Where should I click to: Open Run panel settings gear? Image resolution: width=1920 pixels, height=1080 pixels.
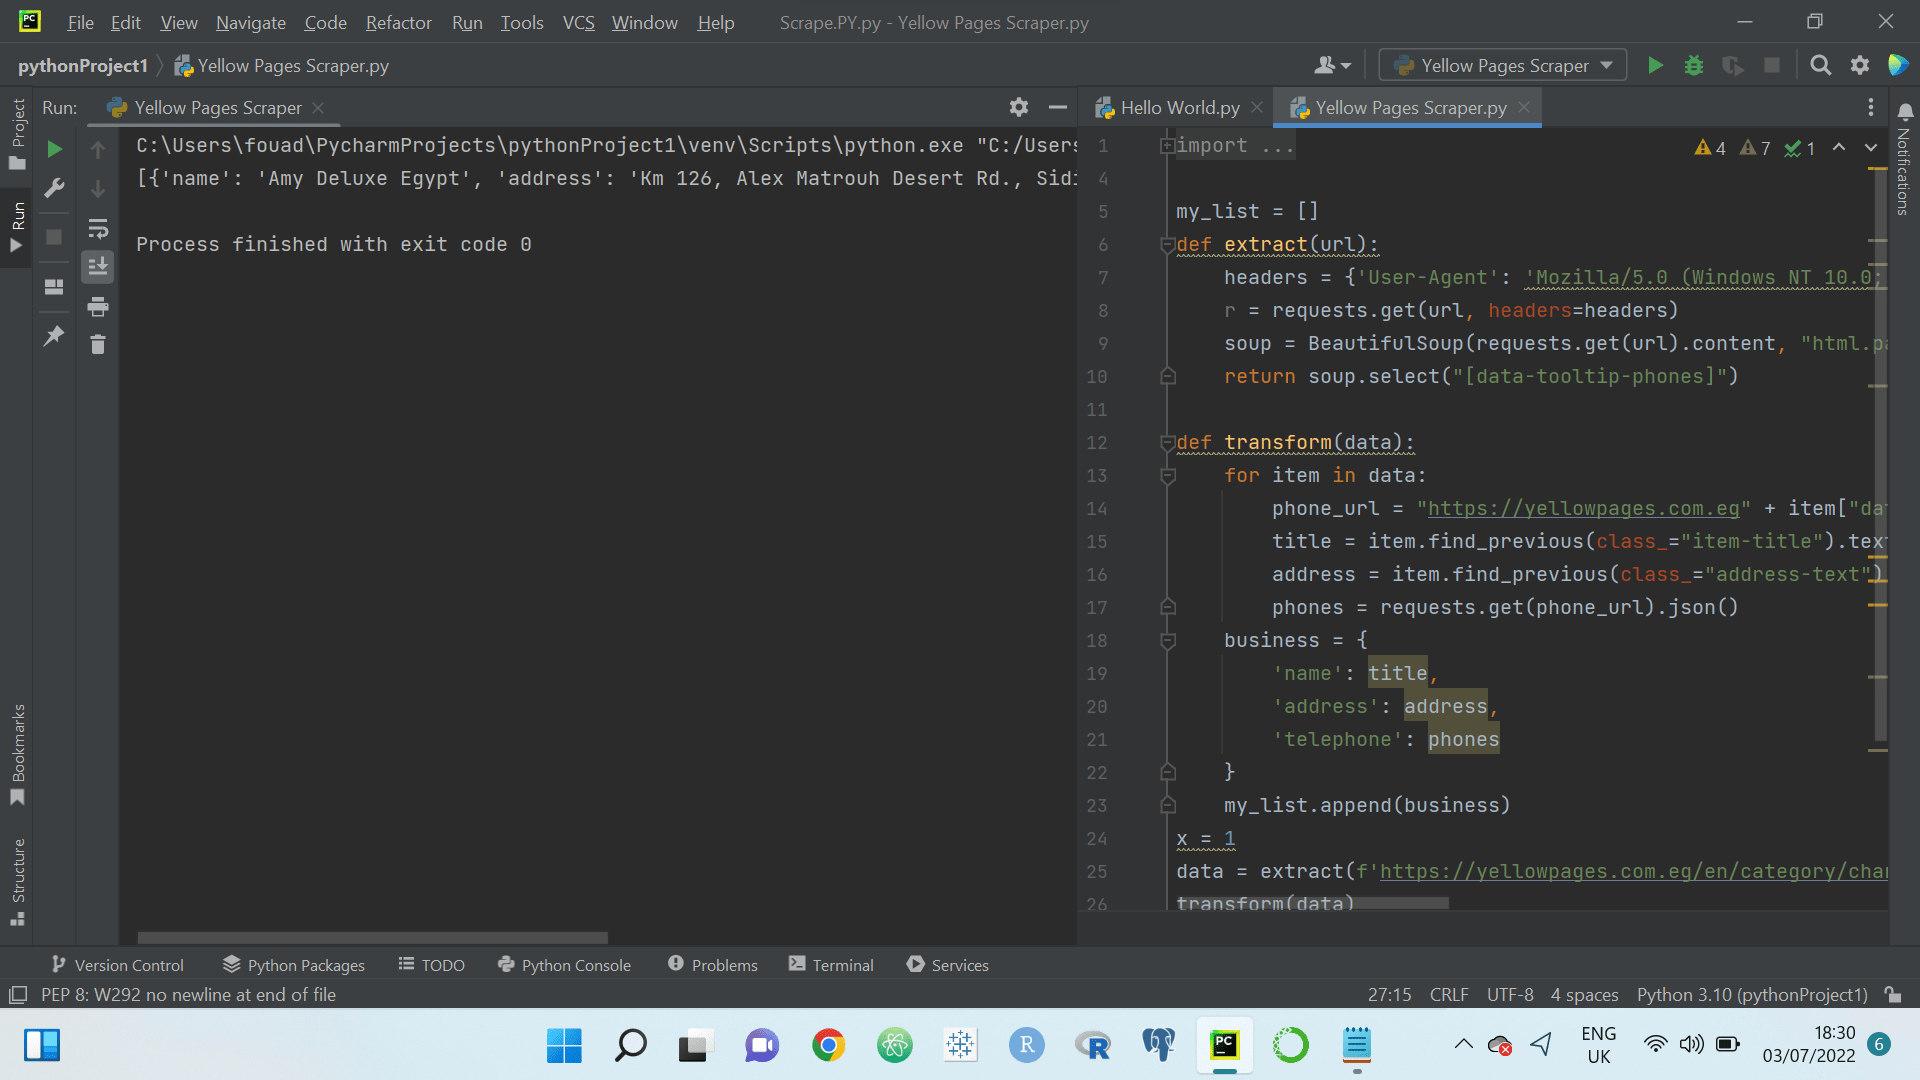1018,107
